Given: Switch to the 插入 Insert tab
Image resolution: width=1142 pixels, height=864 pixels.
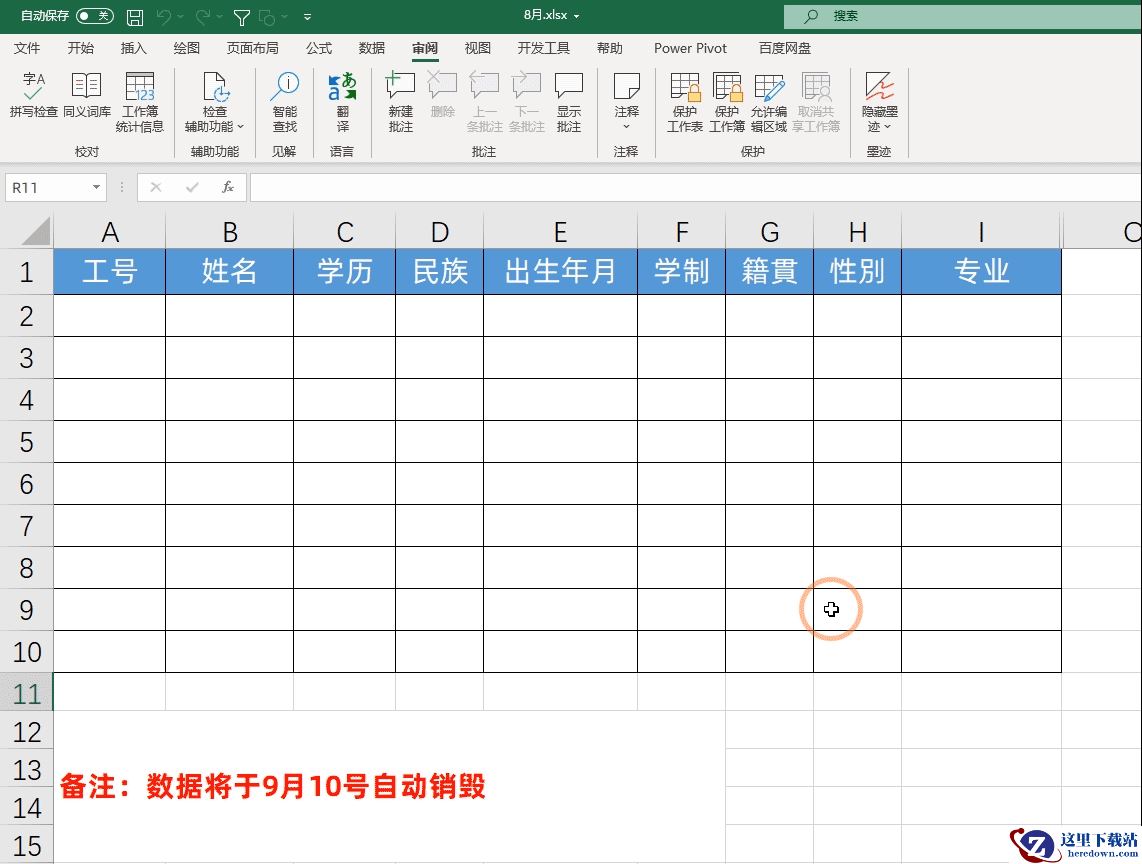Looking at the screenshot, I should click(133, 48).
